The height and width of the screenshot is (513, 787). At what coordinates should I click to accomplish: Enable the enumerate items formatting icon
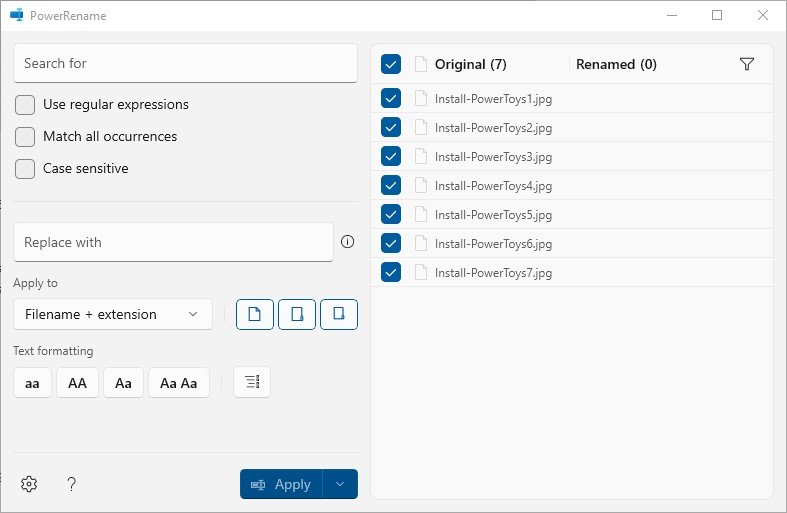pyautogui.click(x=252, y=382)
